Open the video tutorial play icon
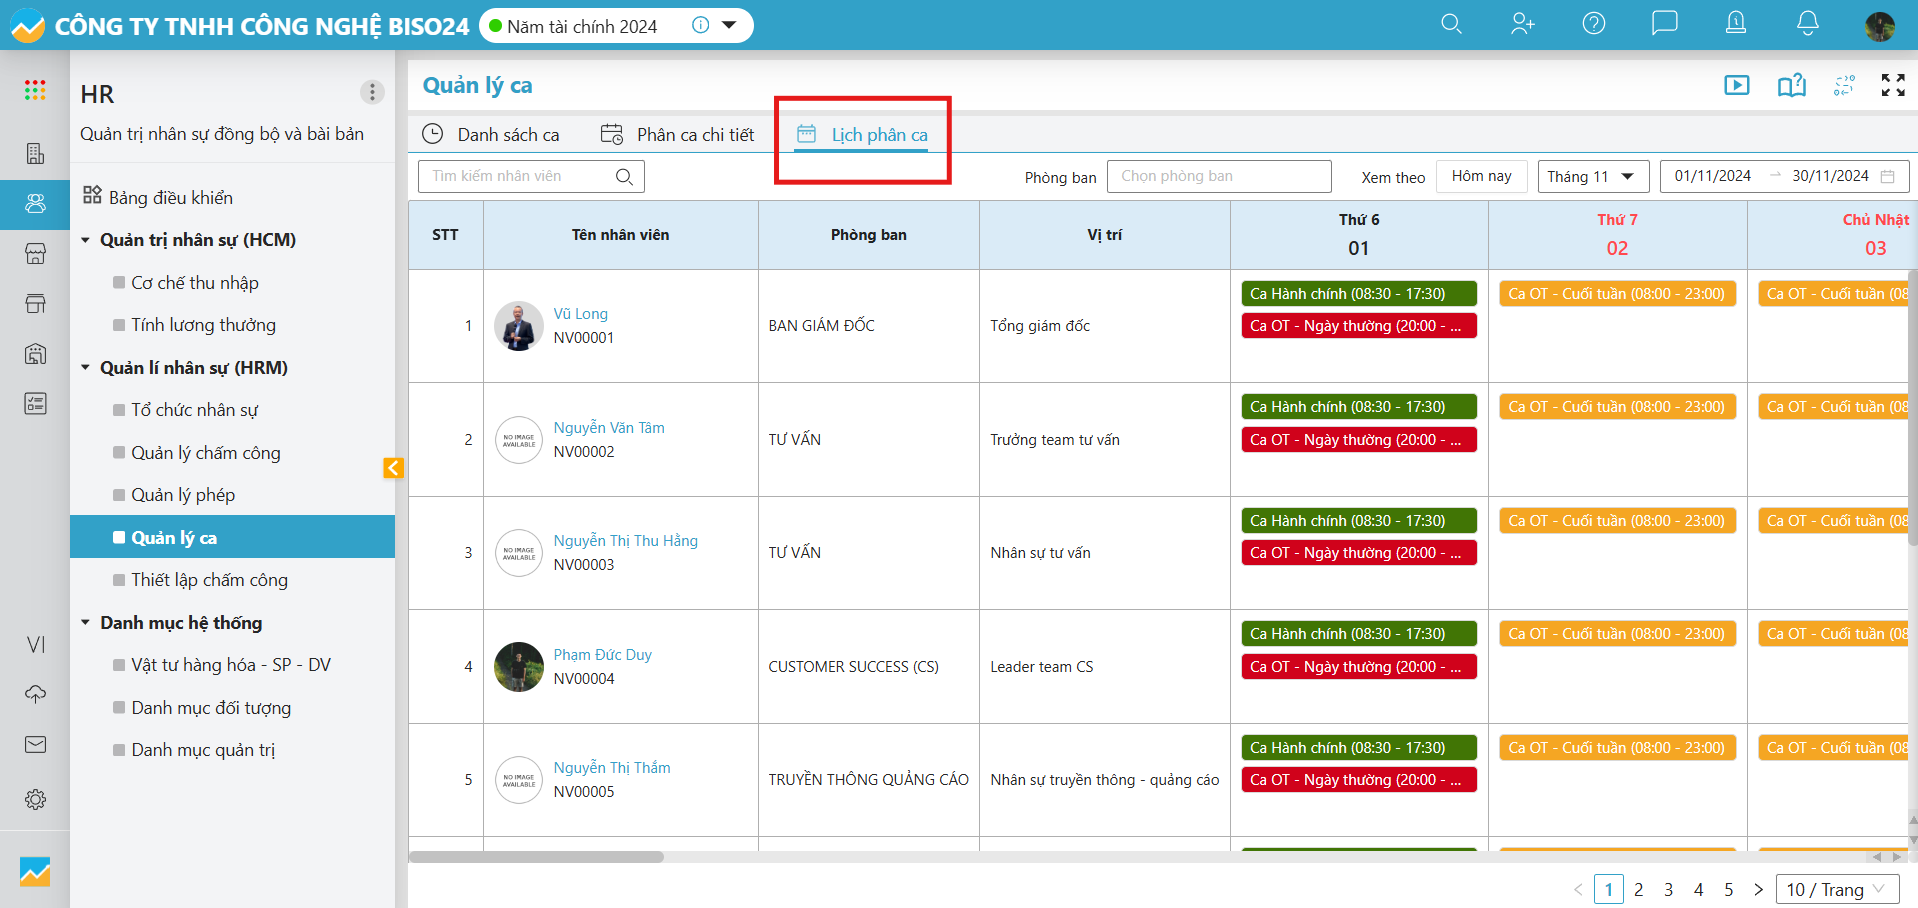The height and width of the screenshot is (908, 1918). tap(1736, 86)
